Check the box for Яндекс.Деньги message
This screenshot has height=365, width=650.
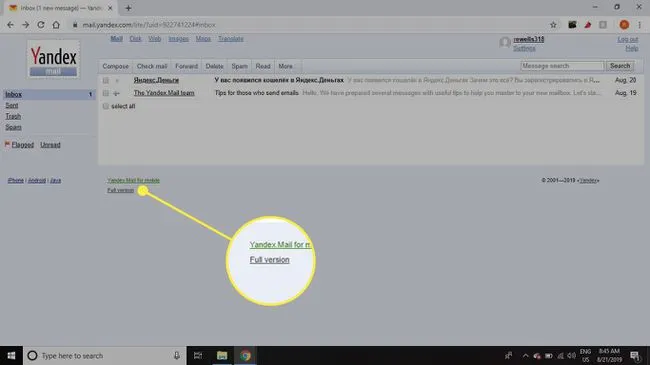[x=106, y=80]
